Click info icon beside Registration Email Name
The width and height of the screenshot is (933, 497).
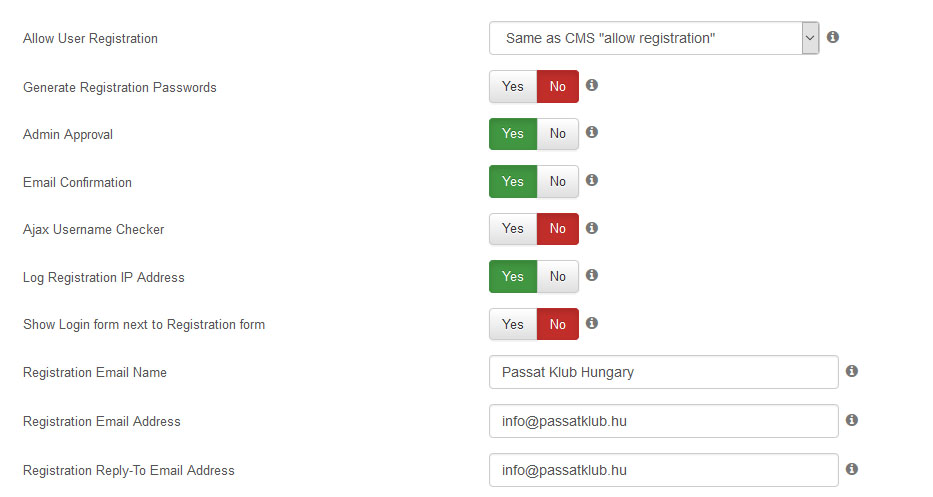click(852, 371)
